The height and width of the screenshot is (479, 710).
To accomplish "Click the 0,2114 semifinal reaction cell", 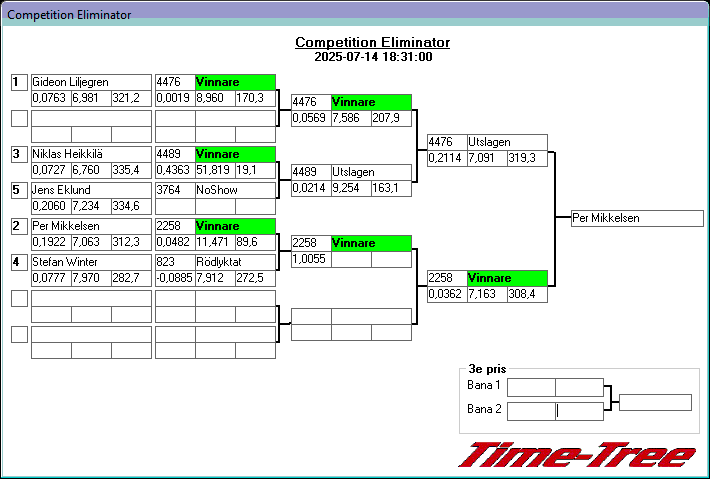I will (x=447, y=158).
